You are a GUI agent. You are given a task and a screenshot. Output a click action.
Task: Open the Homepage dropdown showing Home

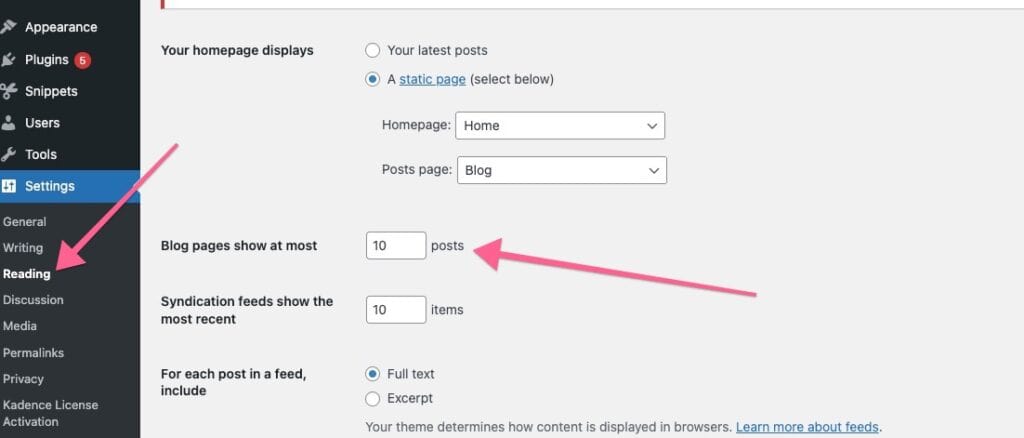click(560, 126)
